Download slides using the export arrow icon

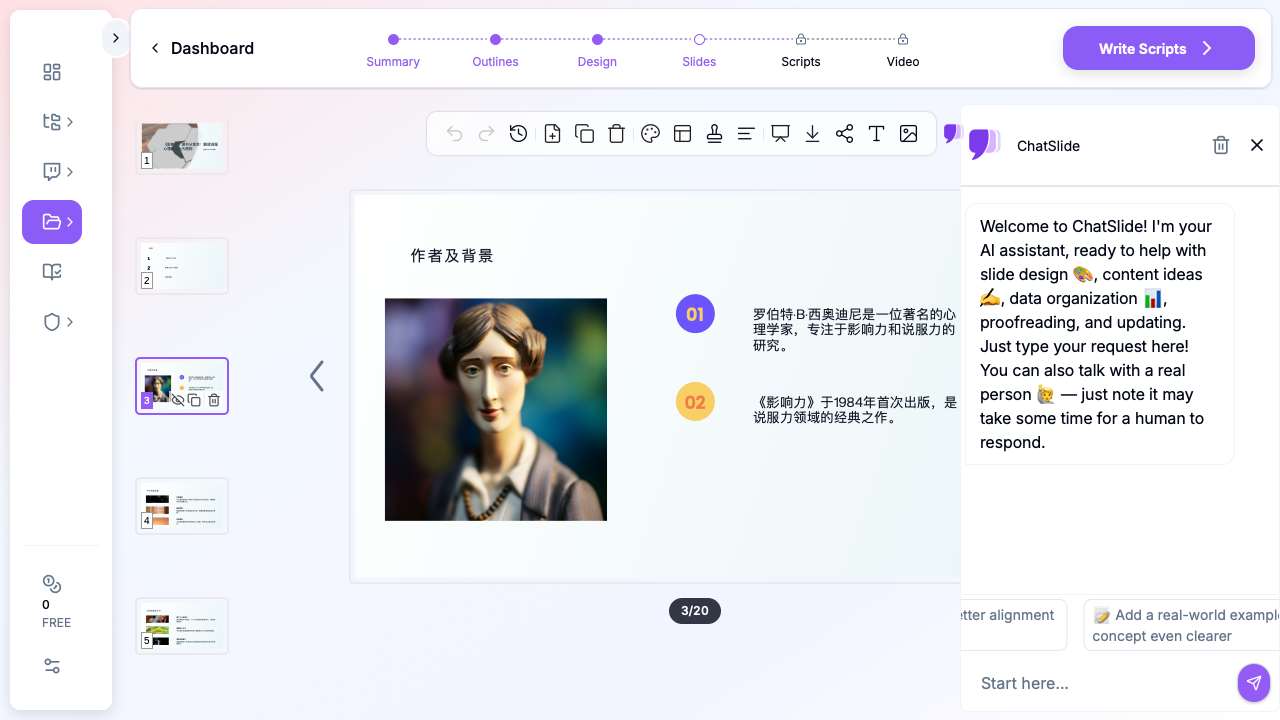coord(812,134)
